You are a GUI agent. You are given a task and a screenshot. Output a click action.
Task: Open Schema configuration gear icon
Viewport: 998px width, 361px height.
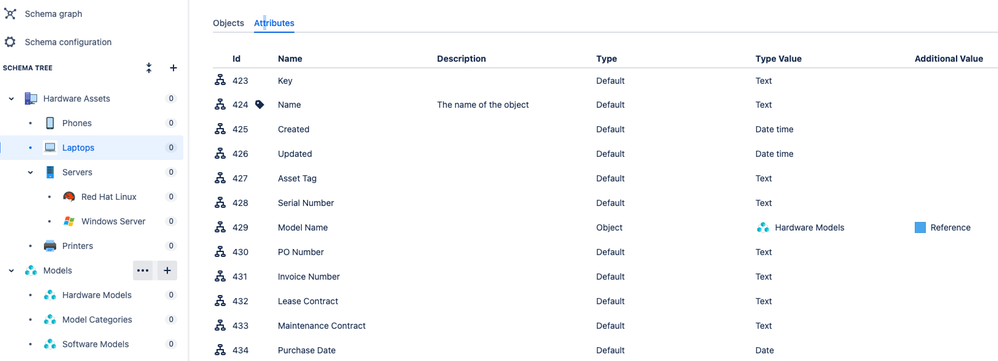(x=10, y=42)
